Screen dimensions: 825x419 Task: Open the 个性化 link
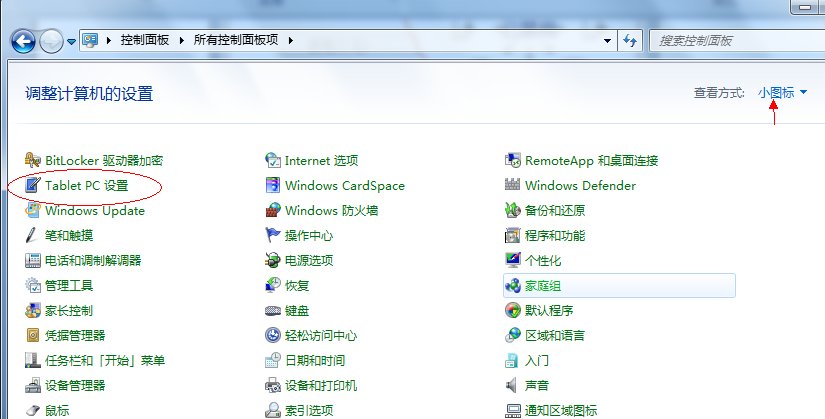(543, 260)
